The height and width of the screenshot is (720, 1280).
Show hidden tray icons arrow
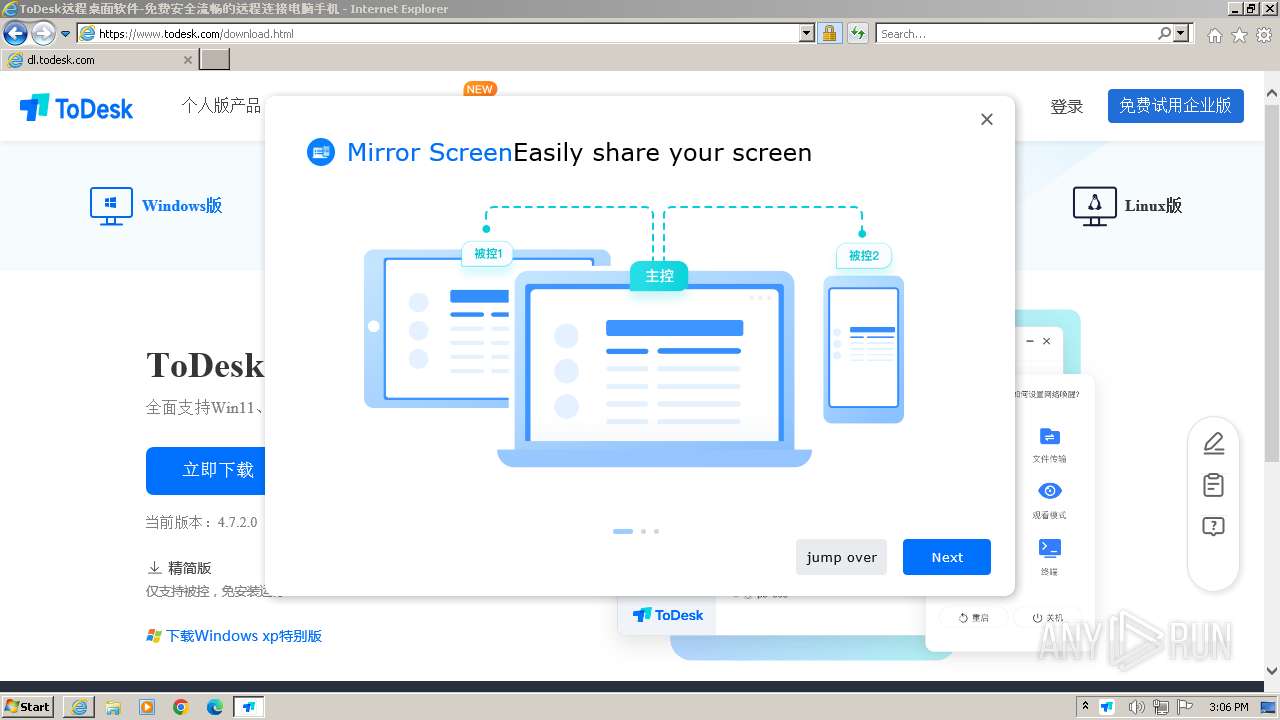(x=1085, y=706)
